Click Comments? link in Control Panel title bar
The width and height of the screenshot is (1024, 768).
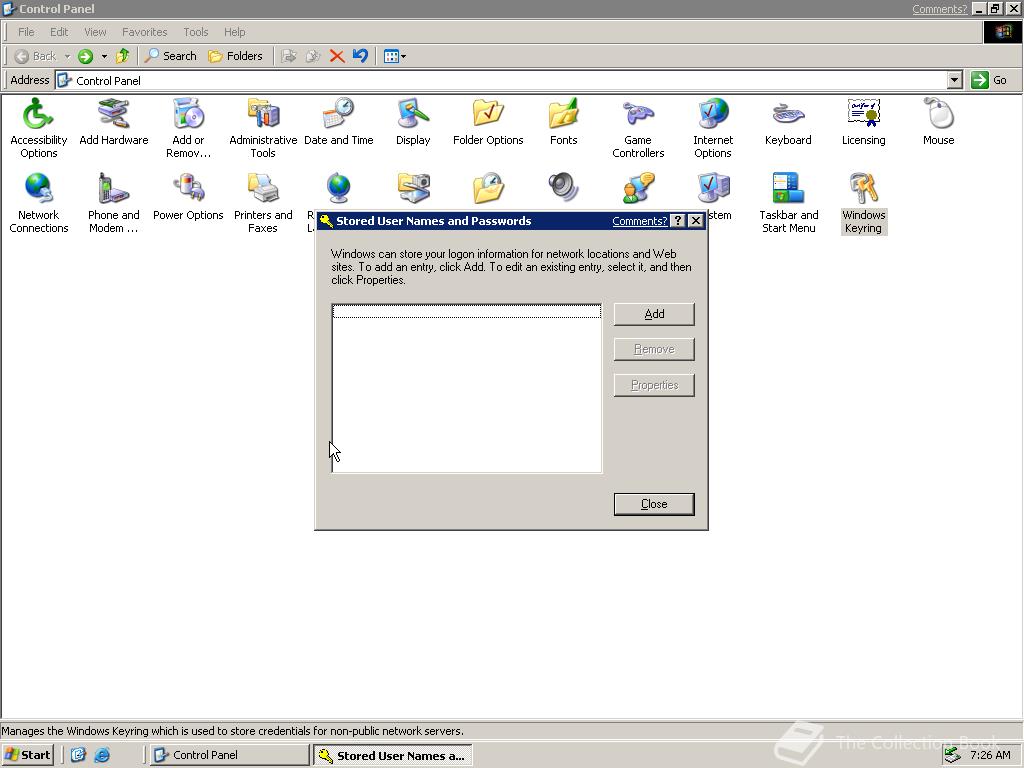[940, 9]
